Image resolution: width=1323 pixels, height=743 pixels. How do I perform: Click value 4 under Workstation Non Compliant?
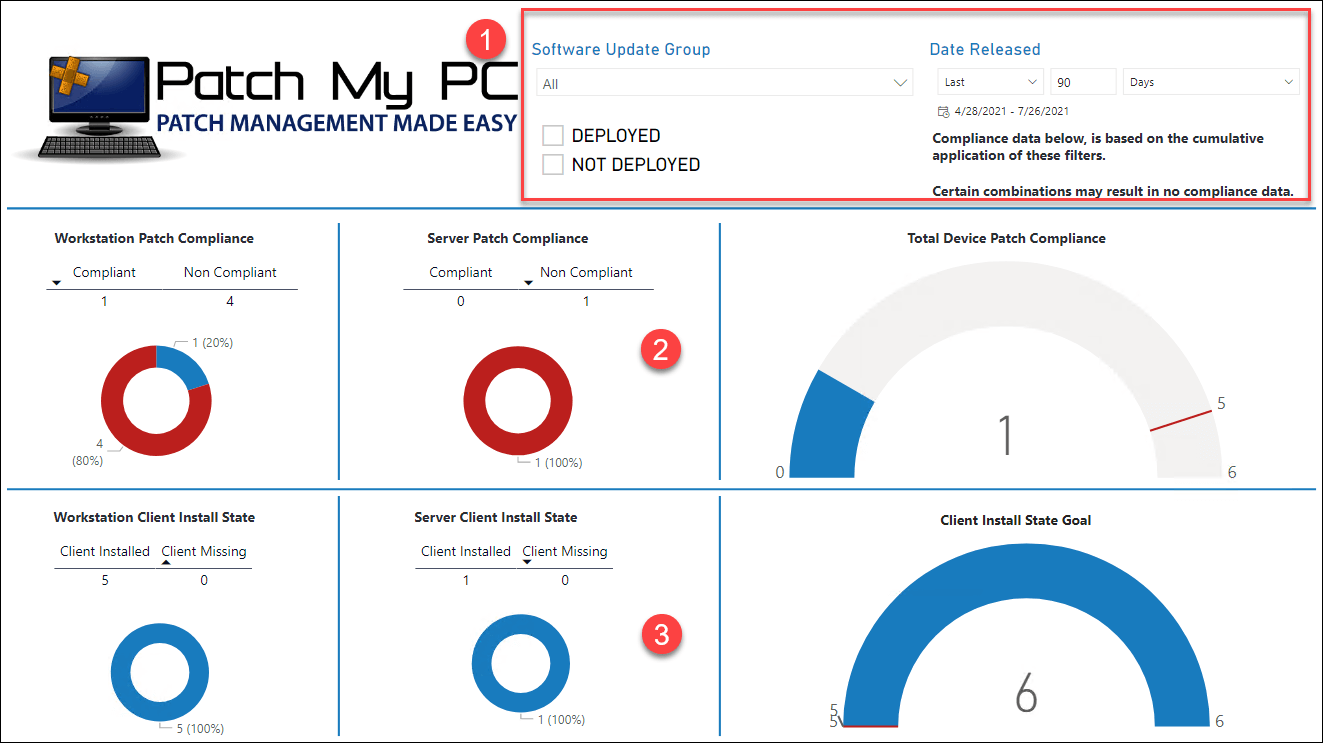coord(230,300)
